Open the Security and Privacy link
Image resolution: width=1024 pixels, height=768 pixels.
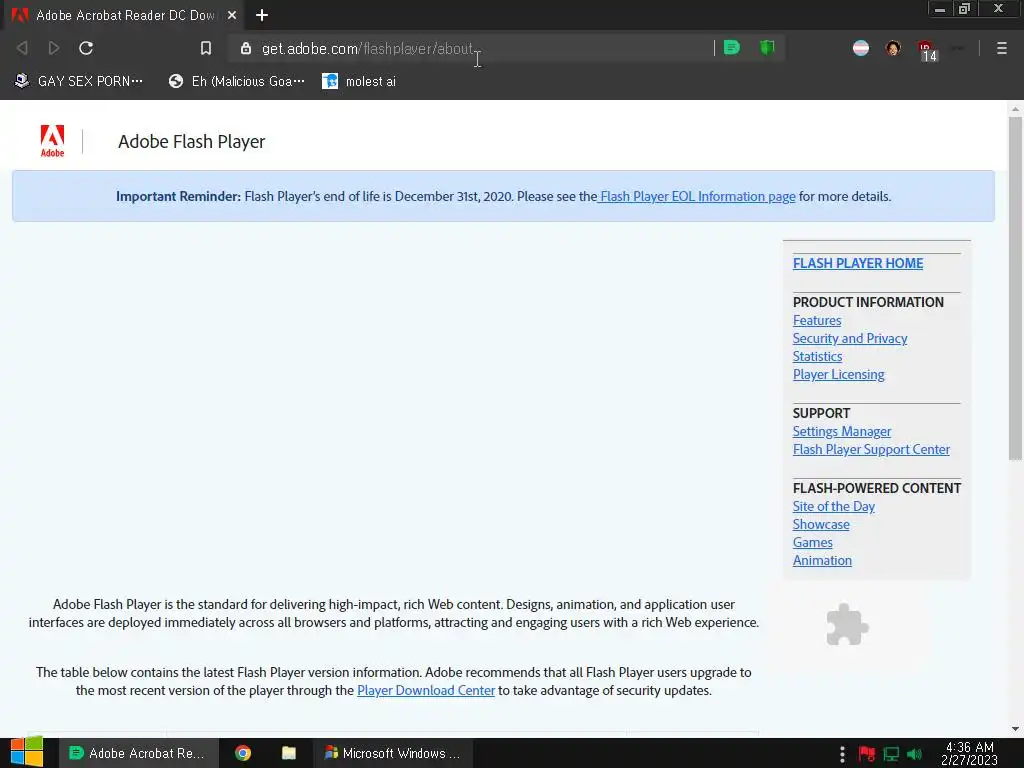(850, 338)
